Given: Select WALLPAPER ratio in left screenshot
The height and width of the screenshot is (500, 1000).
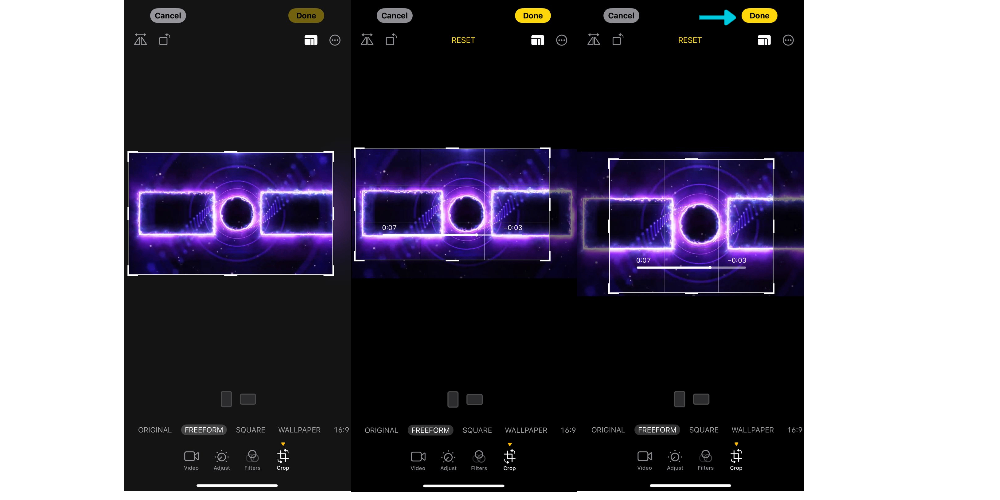Looking at the screenshot, I should [x=299, y=430].
